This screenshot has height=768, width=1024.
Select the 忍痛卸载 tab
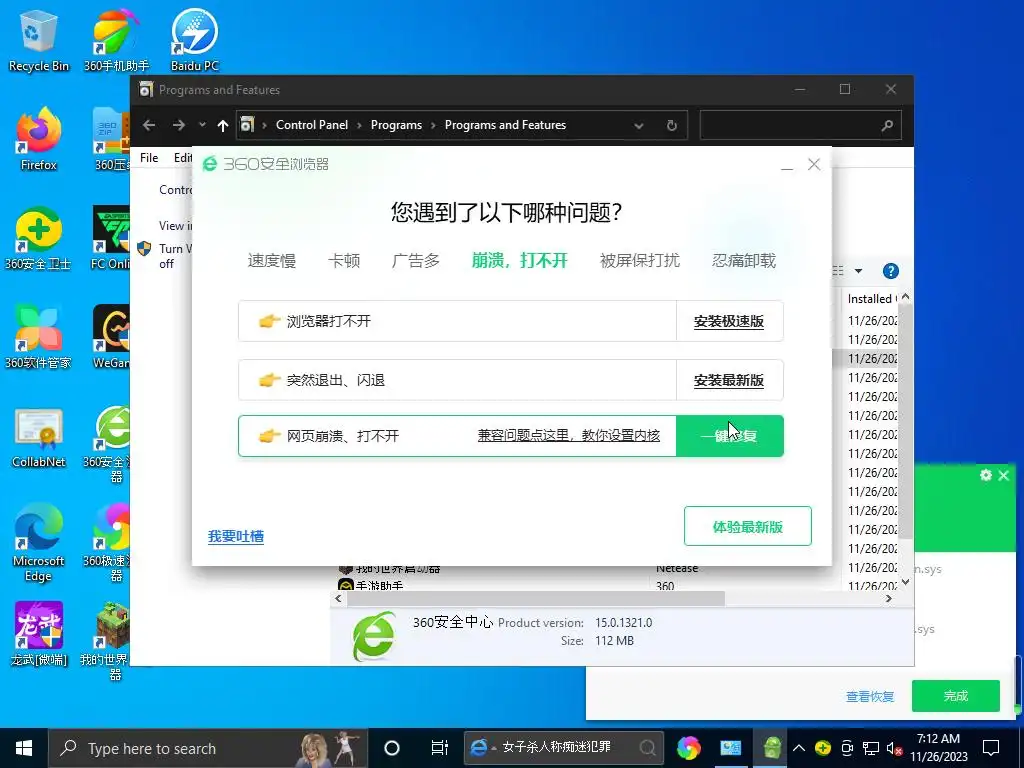[x=744, y=261]
